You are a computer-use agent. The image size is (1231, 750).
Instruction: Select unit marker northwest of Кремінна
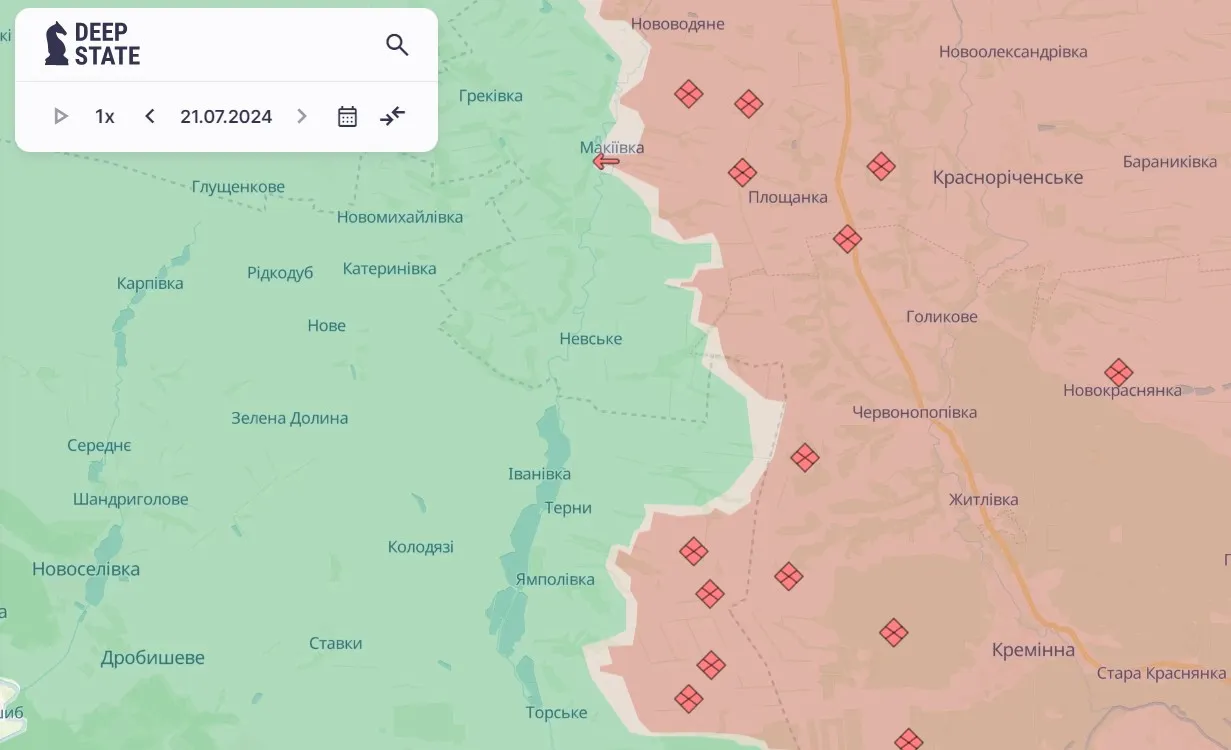pyautogui.click(x=893, y=632)
